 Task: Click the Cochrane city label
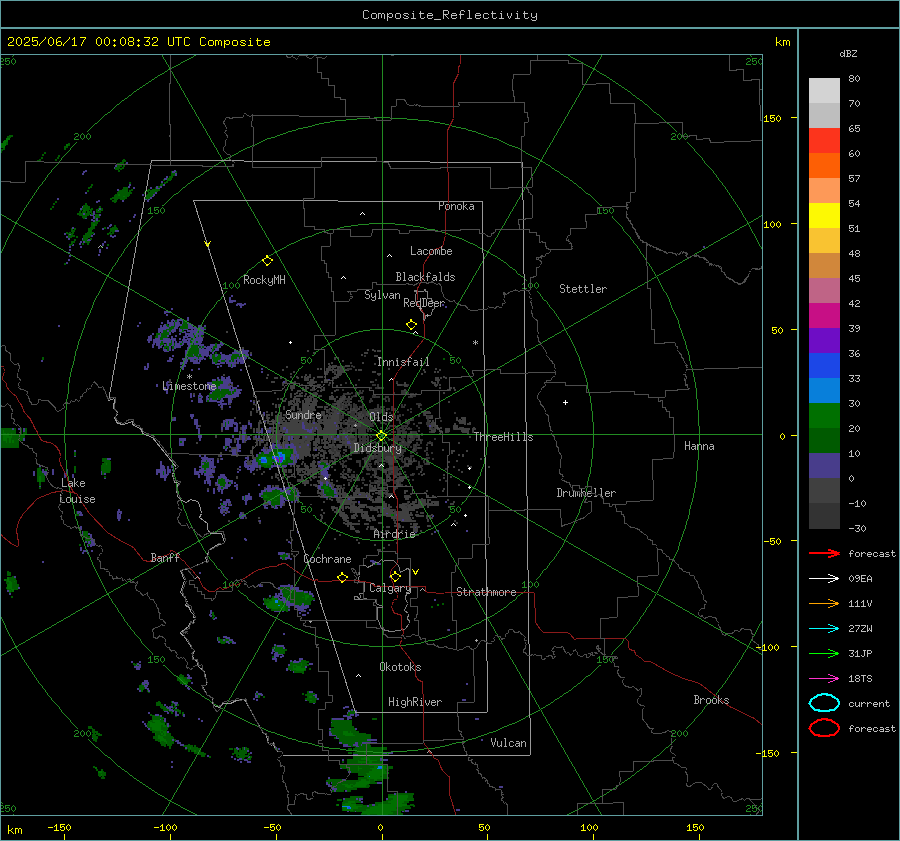tap(327, 559)
